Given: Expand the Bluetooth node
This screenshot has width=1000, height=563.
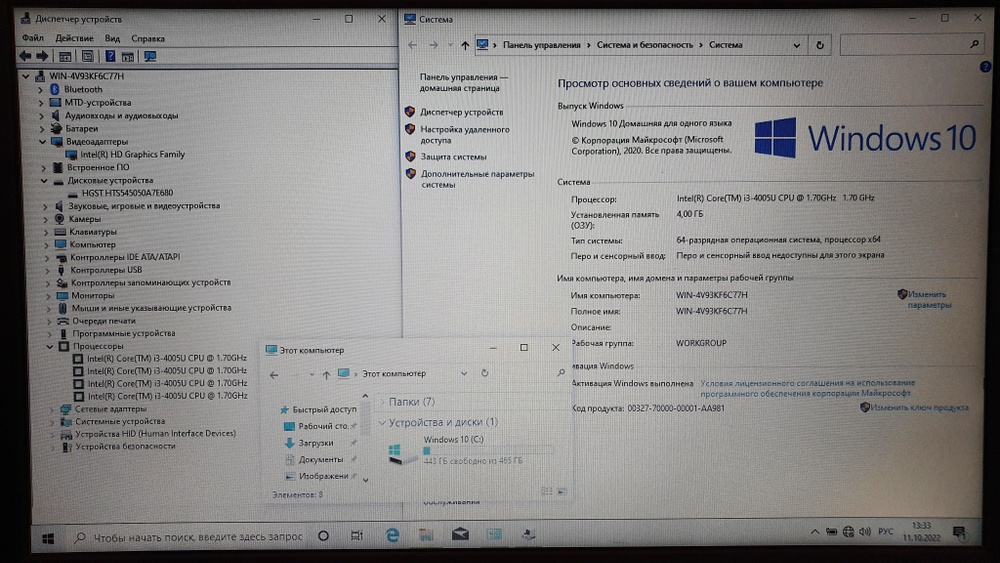Looking at the screenshot, I should click(x=40, y=89).
